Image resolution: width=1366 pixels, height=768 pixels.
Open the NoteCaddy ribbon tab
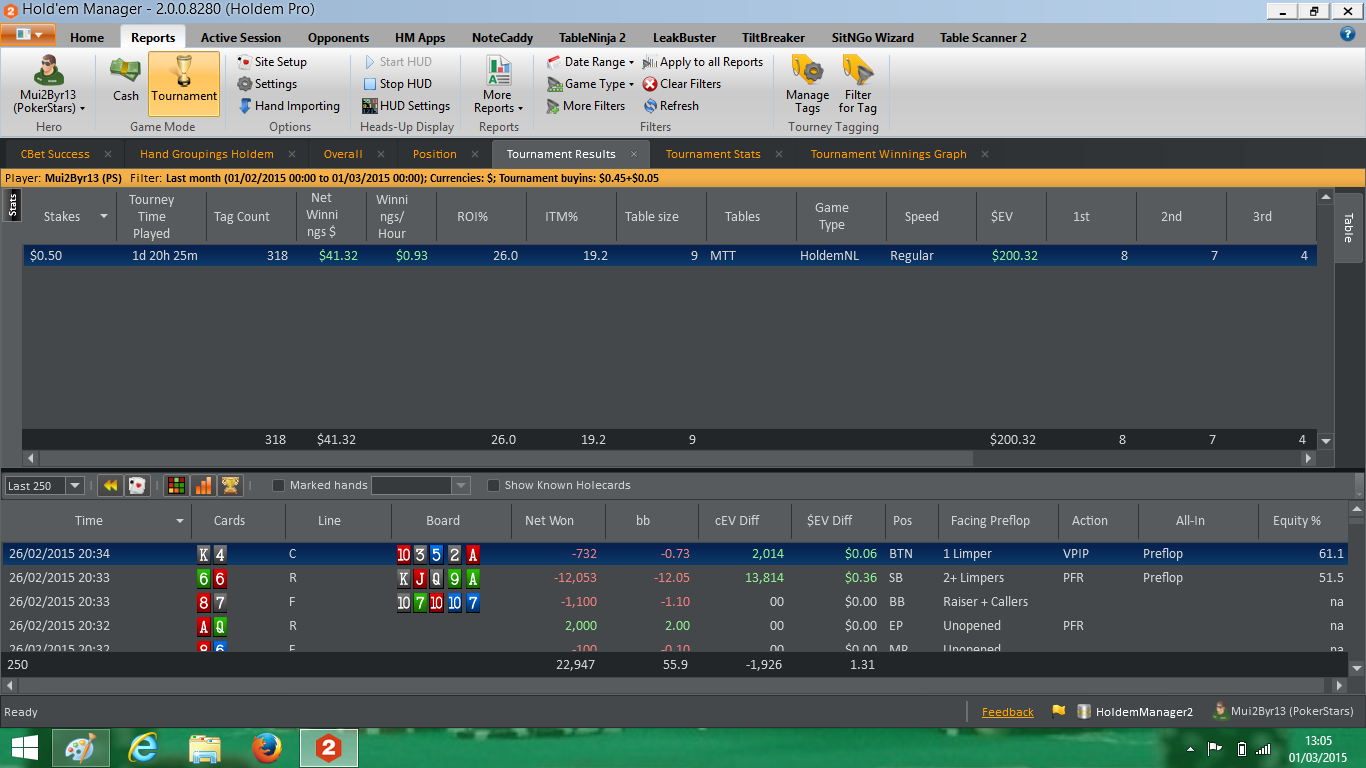pos(502,38)
